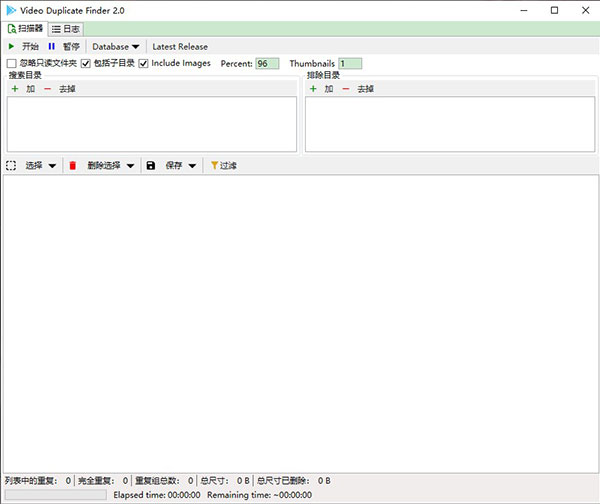This screenshot has width=600, height=504.
Task: Click 加 under 排除目录
Action: 329,89
